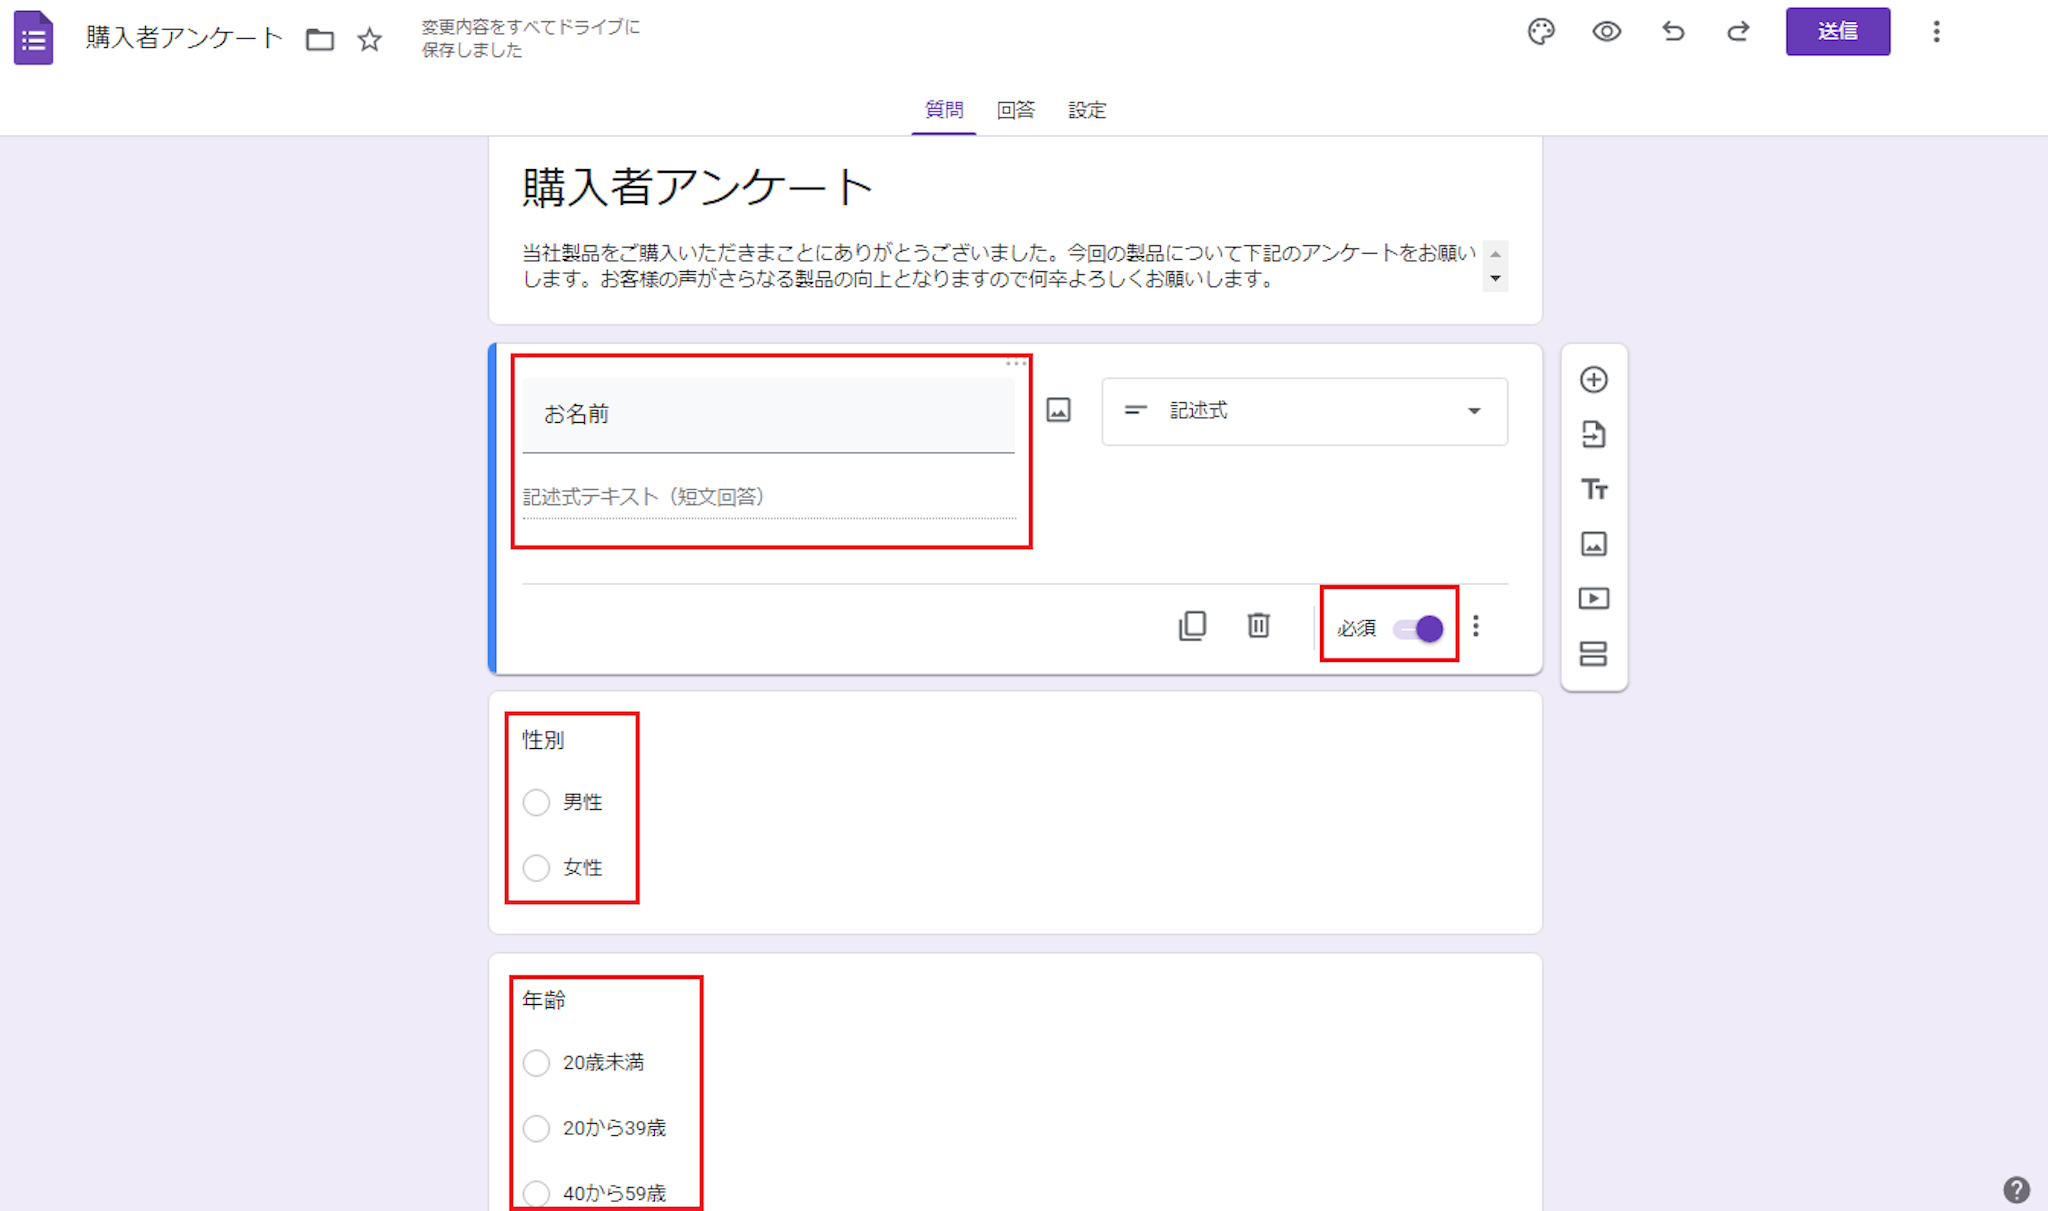Add a video using sidebar icon
The image size is (2048, 1211).
click(1593, 599)
